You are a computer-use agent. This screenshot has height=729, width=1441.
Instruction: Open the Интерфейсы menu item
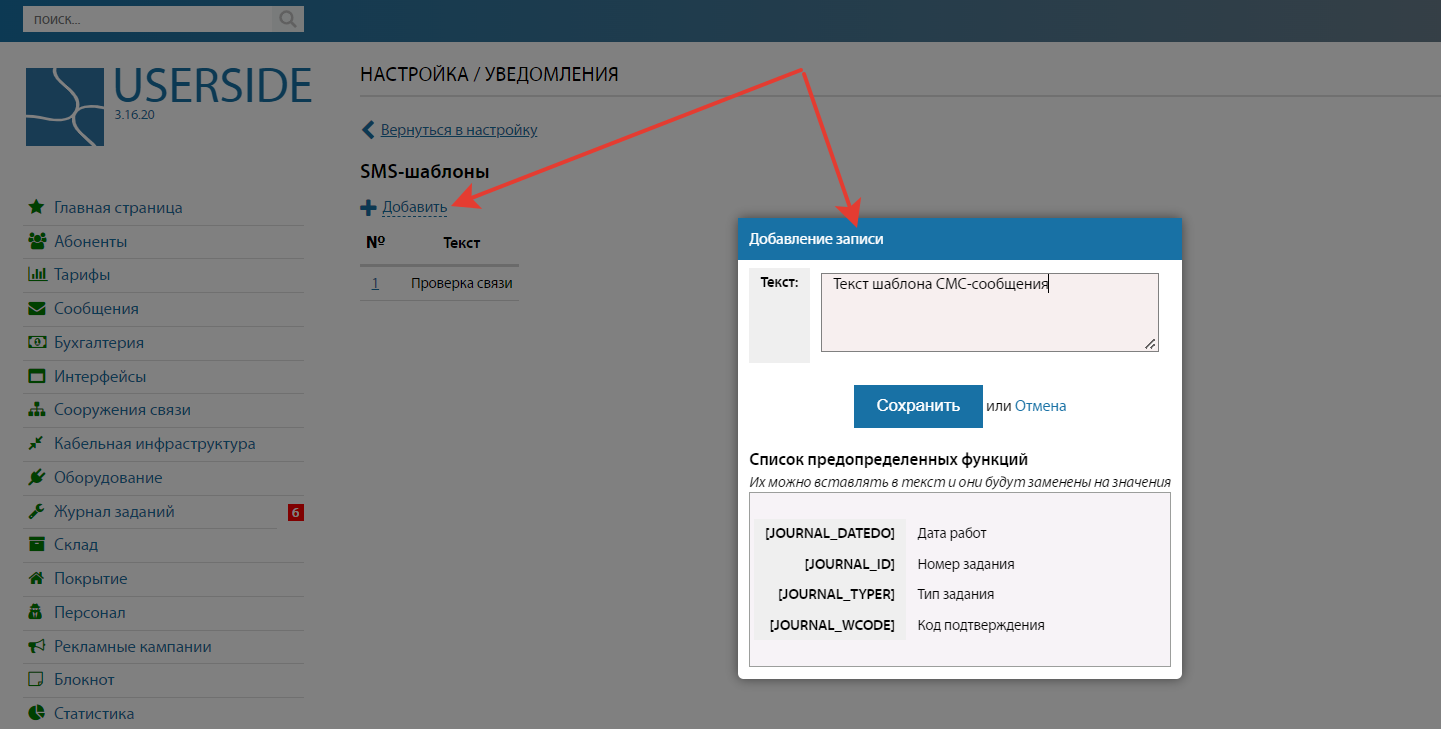pos(100,376)
